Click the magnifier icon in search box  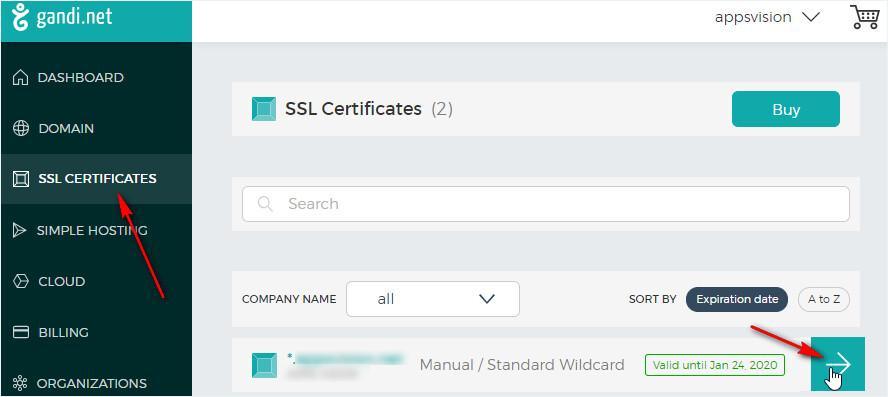point(265,204)
